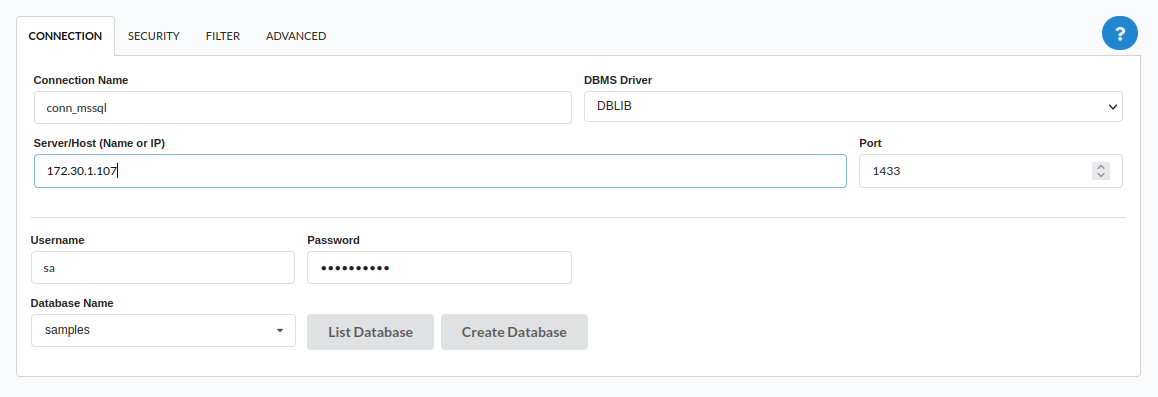
Task: Click the DBMS Driver label
Action: [x=618, y=80]
